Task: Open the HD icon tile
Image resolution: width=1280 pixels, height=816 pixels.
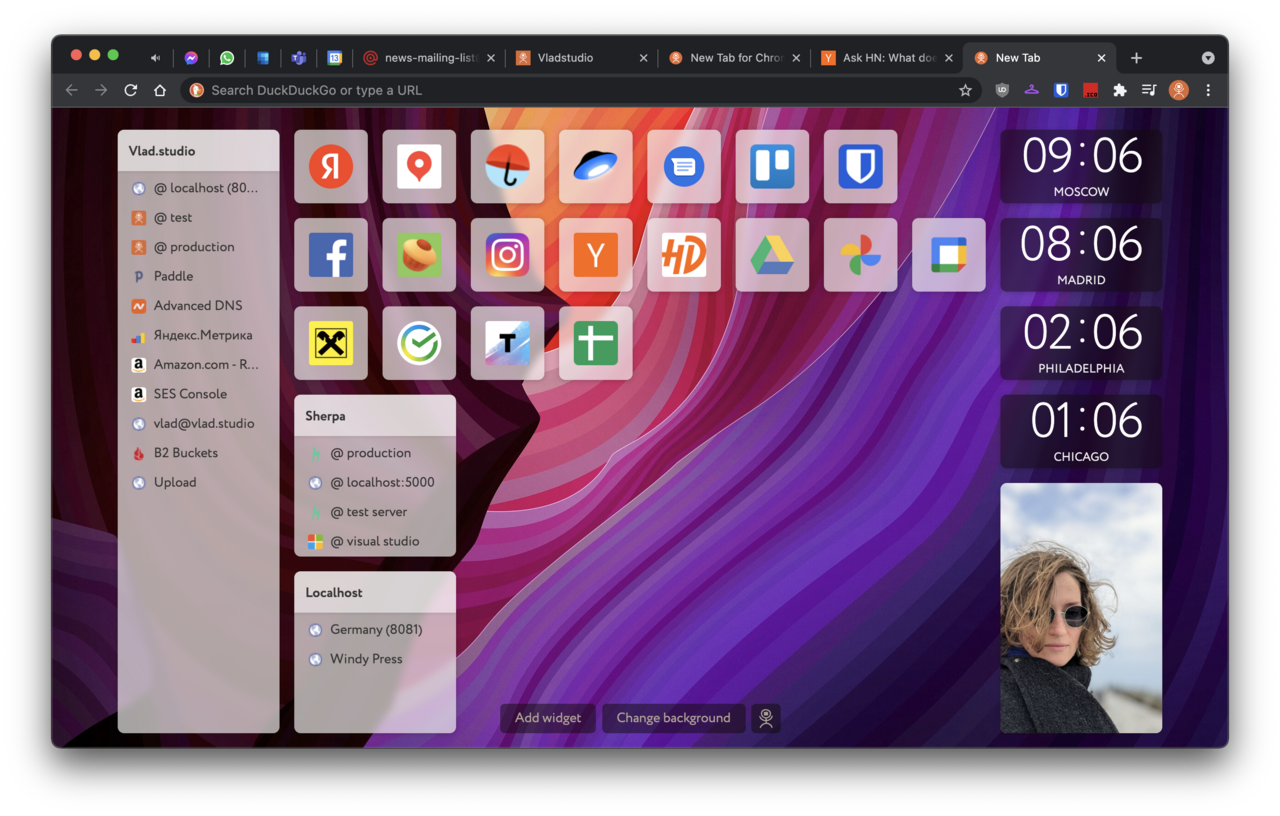Action: 684,255
